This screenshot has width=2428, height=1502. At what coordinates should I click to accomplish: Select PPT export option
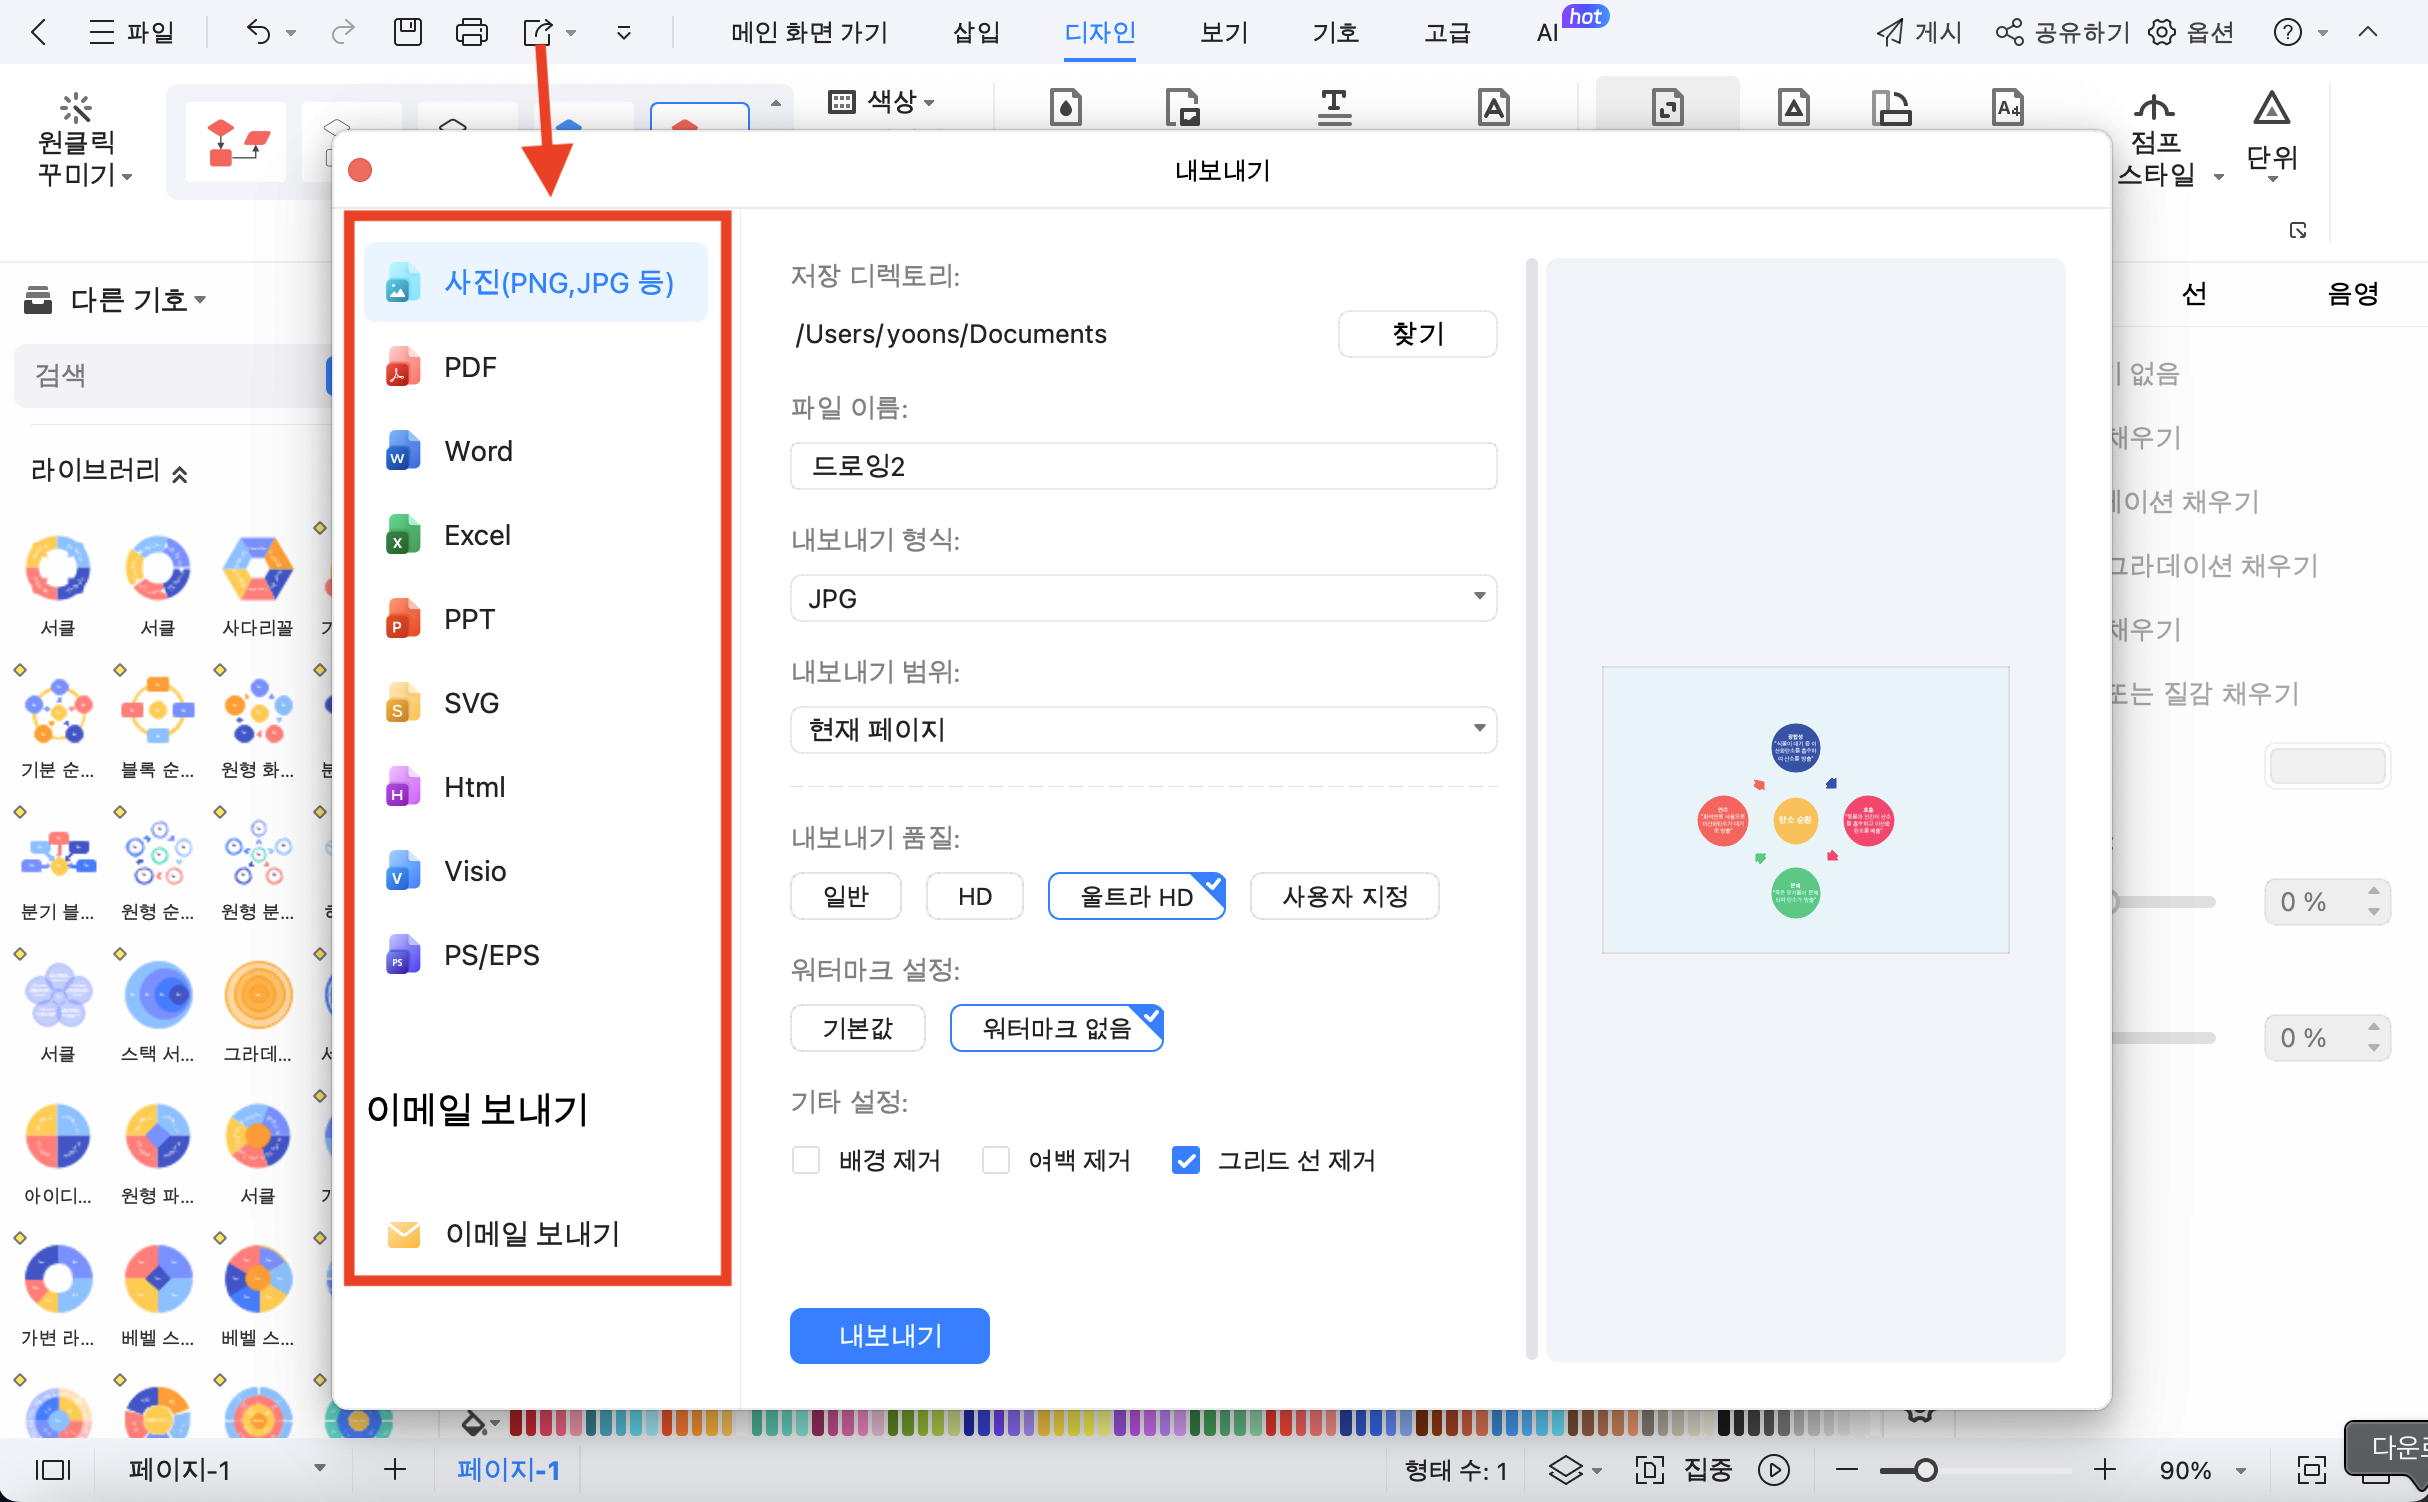[x=467, y=617]
